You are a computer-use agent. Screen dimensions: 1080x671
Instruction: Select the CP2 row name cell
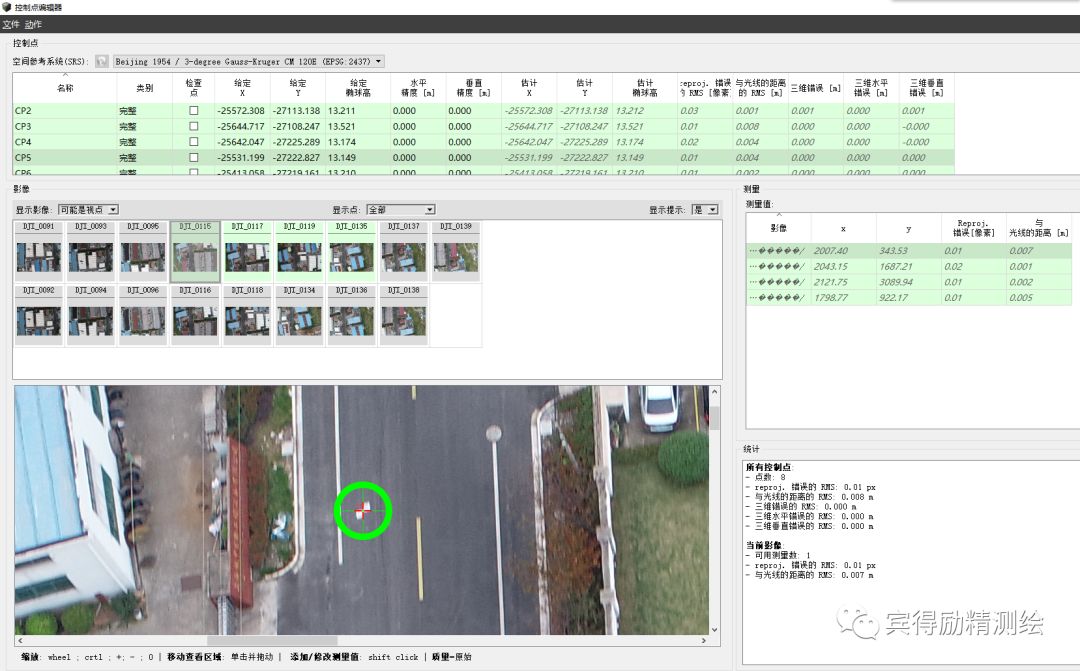(x=65, y=110)
